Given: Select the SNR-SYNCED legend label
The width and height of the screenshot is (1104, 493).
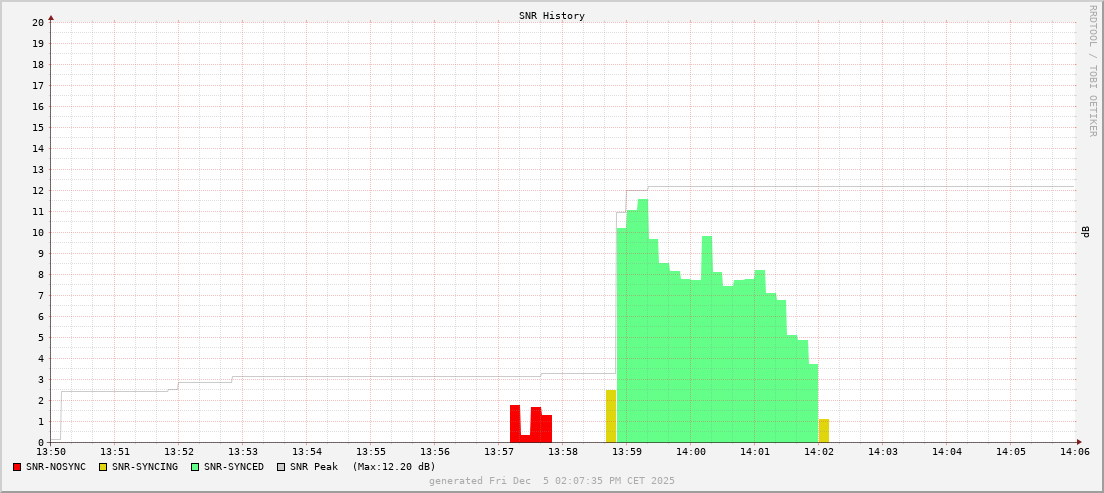Looking at the screenshot, I should (x=234, y=467).
